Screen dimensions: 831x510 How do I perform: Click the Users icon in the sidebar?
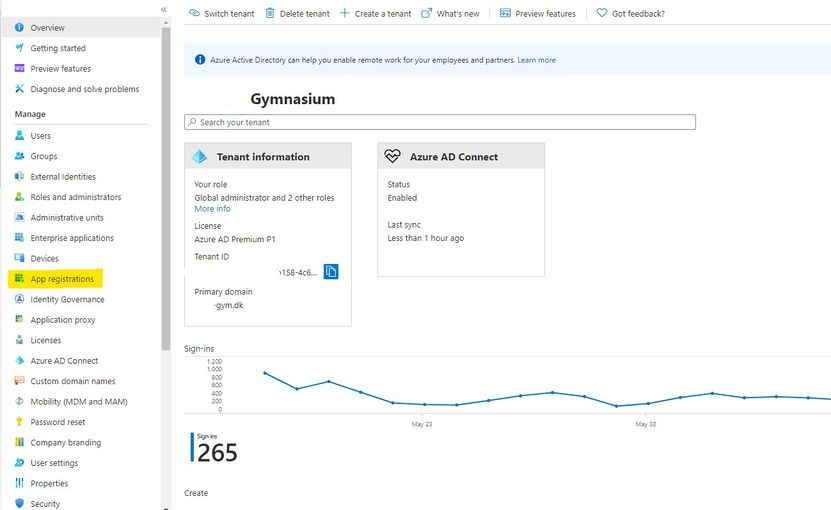pos(20,136)
